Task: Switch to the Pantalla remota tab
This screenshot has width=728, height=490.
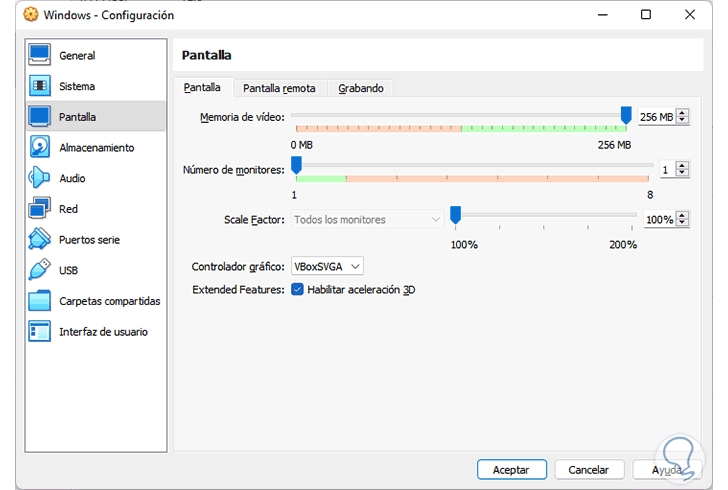Action: tap(279, 88)
